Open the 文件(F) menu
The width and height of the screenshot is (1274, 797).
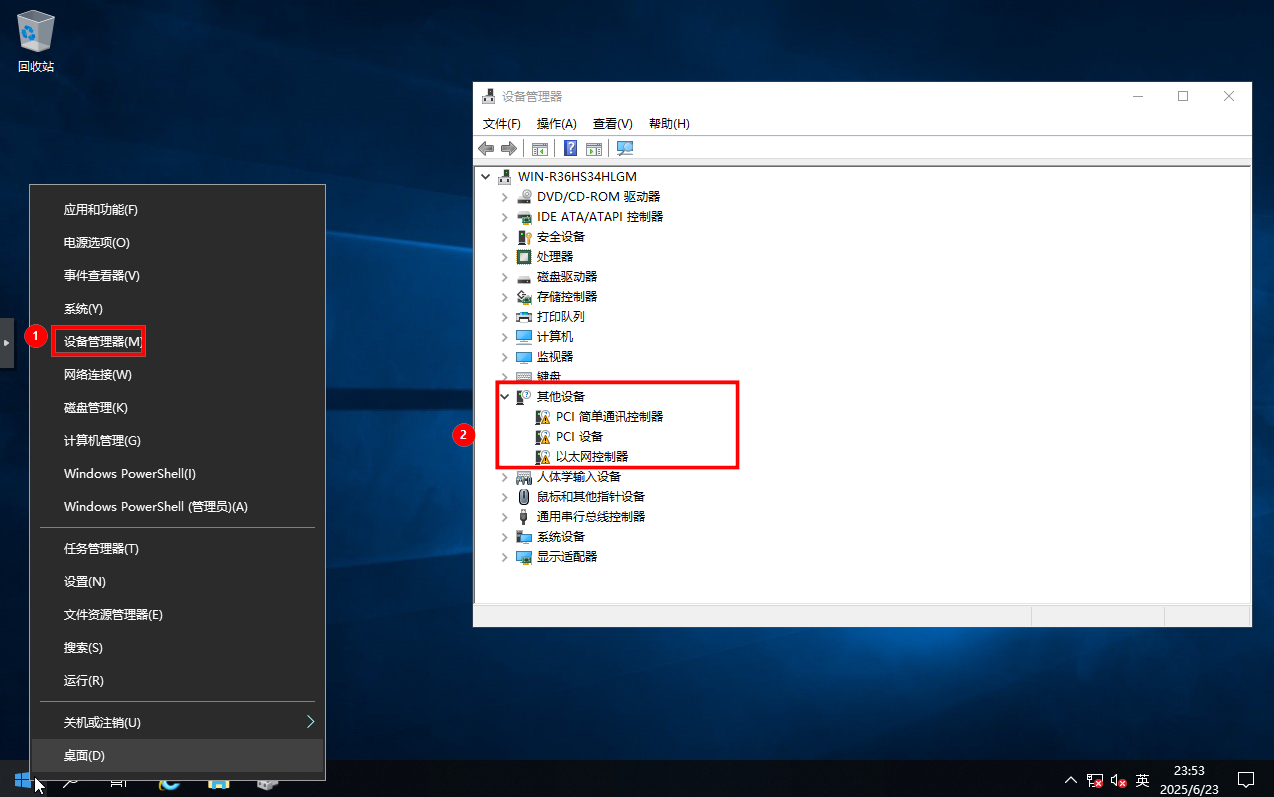click(x=502, y=124)
